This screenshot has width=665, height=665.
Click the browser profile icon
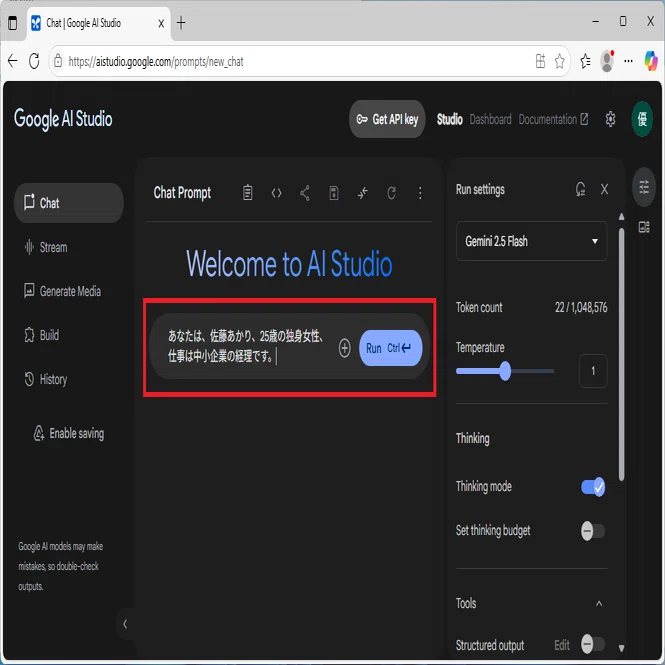607,61
